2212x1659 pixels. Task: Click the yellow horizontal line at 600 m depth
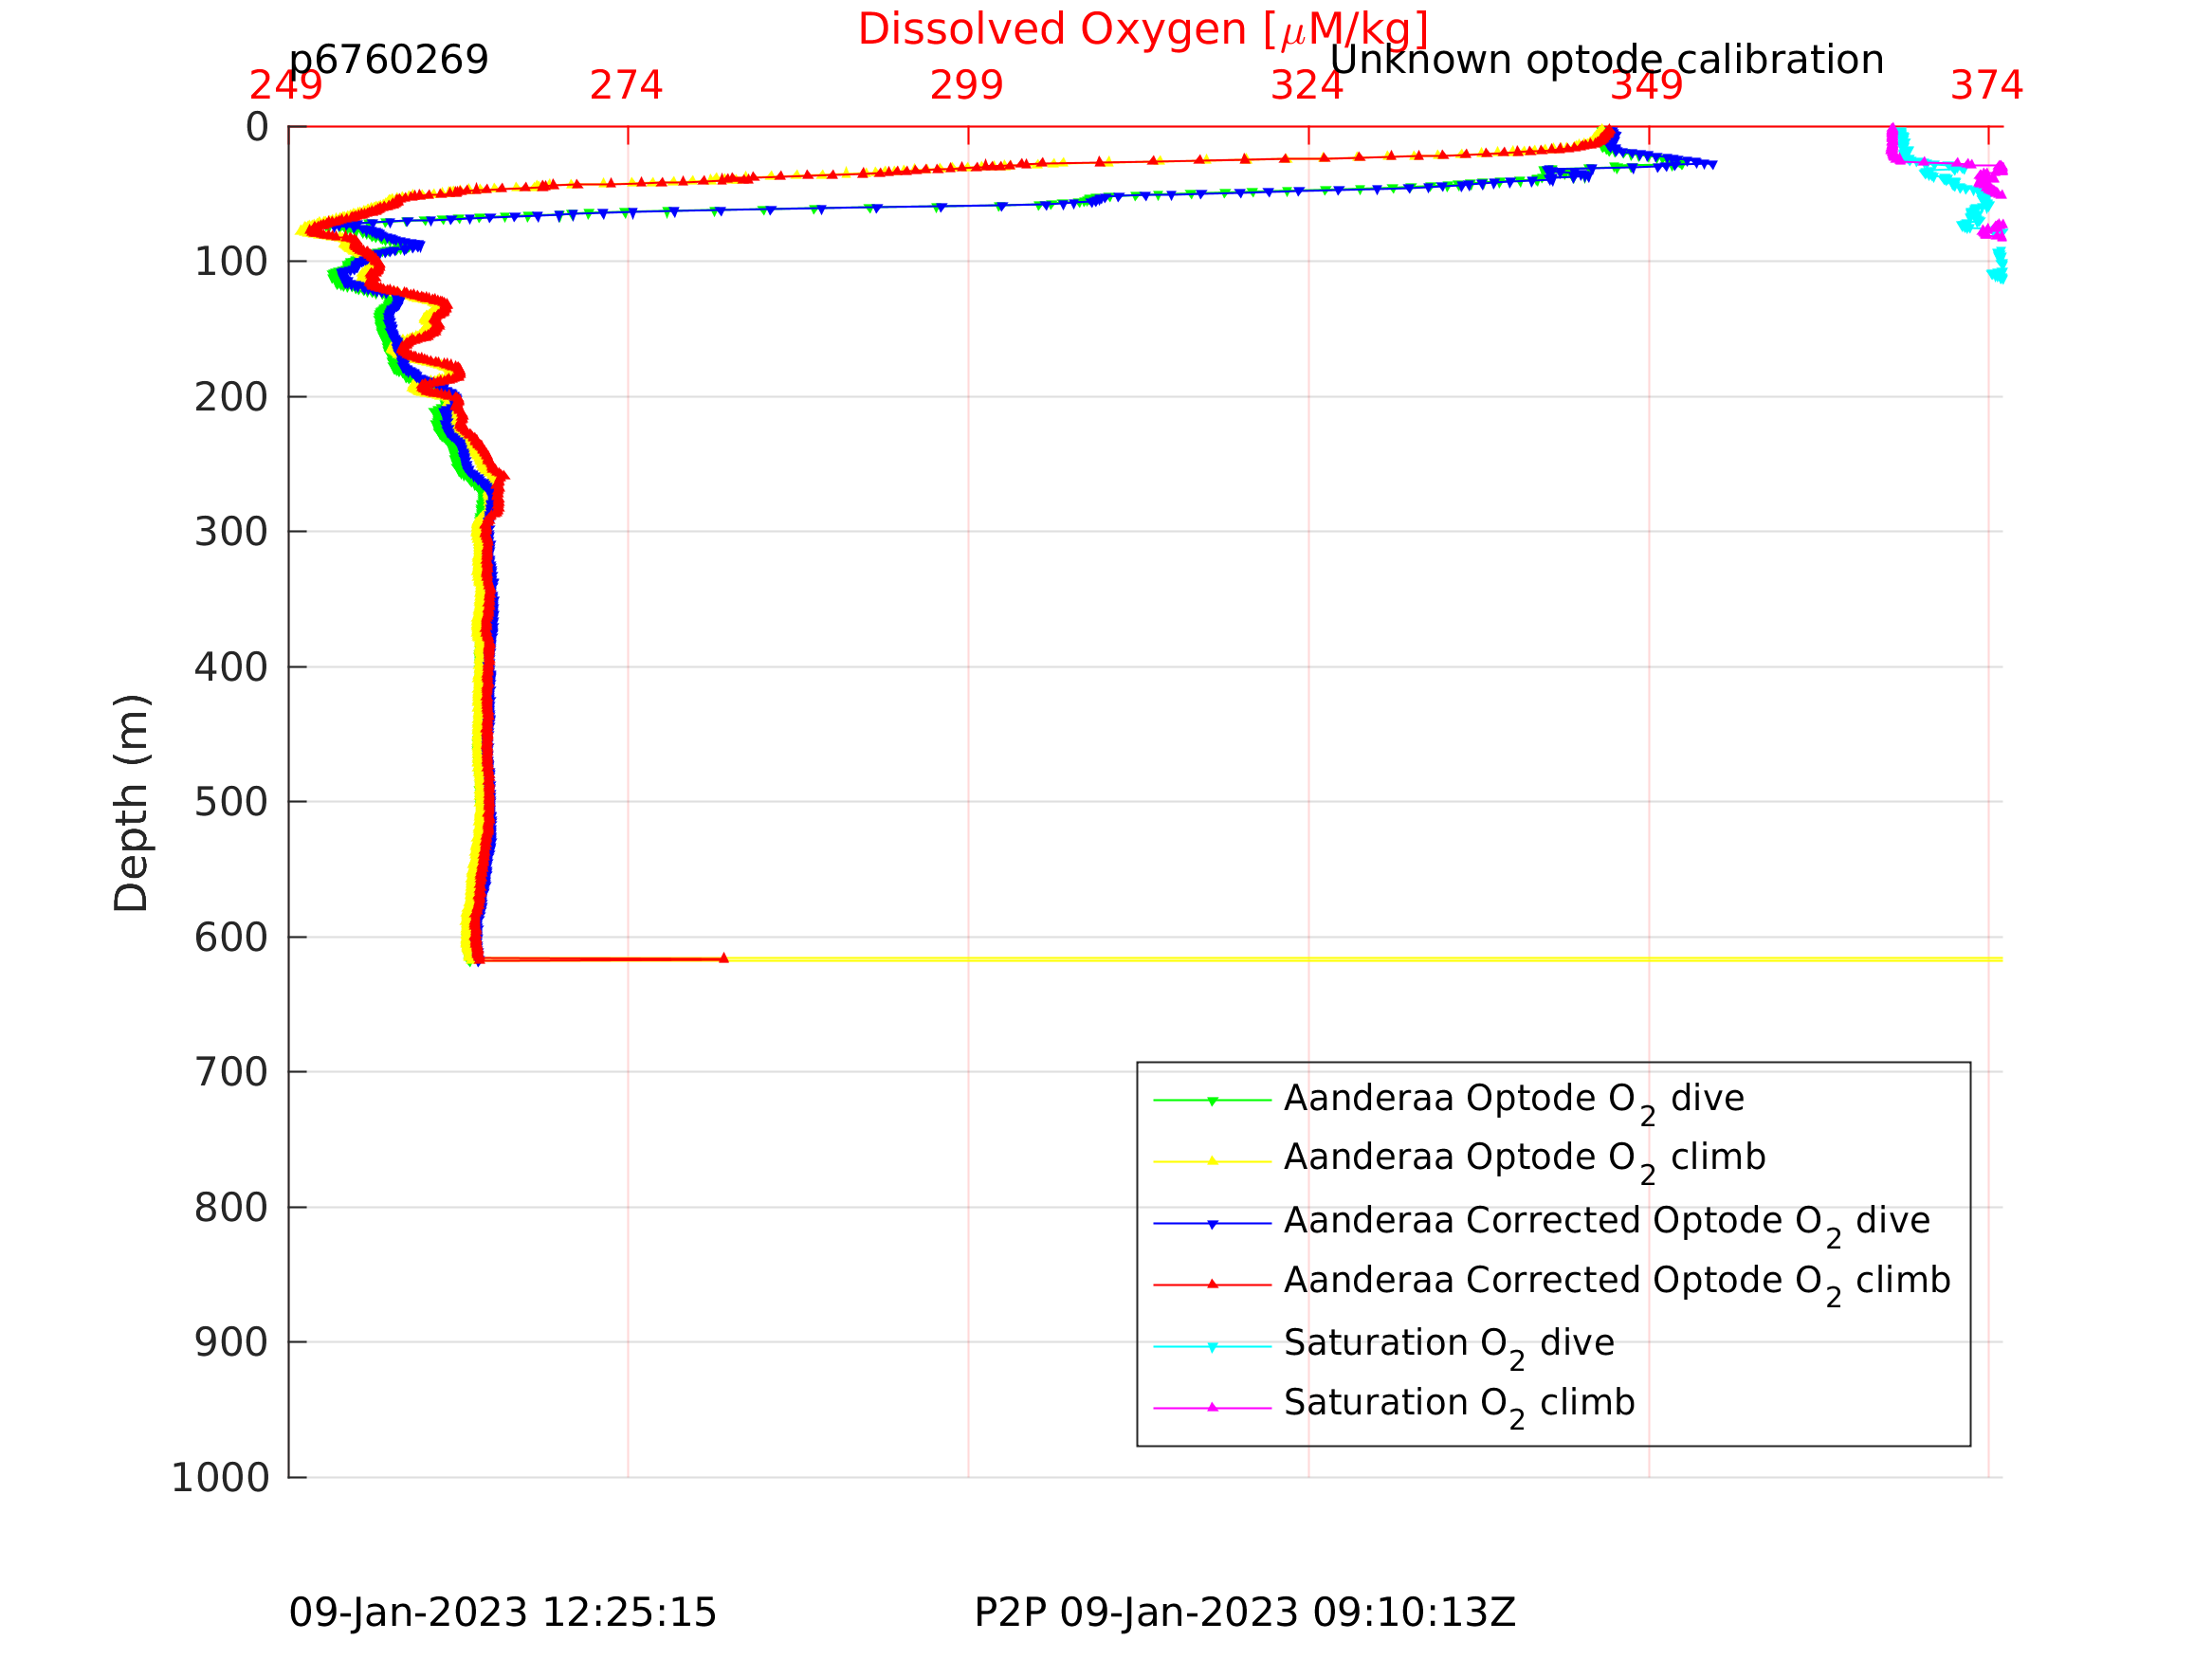[1364, 959]
